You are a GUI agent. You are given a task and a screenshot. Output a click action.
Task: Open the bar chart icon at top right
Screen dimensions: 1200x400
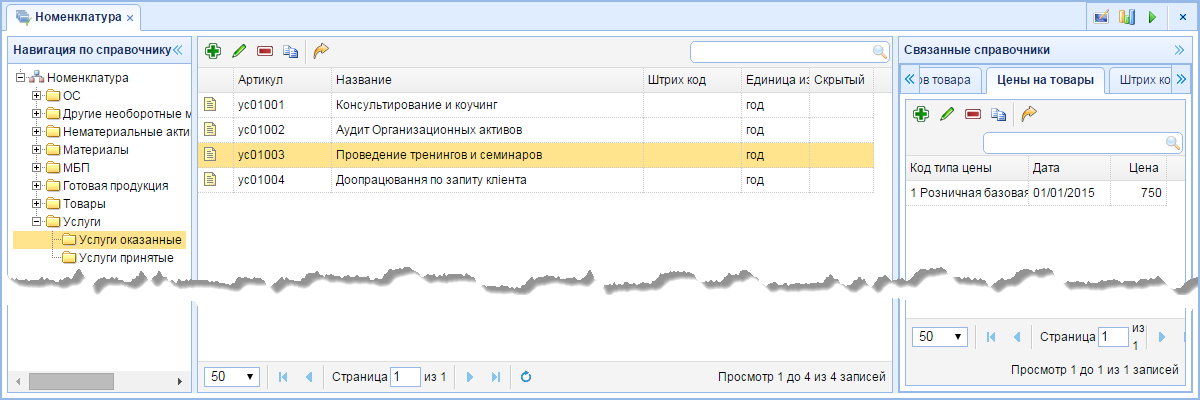1127,17
